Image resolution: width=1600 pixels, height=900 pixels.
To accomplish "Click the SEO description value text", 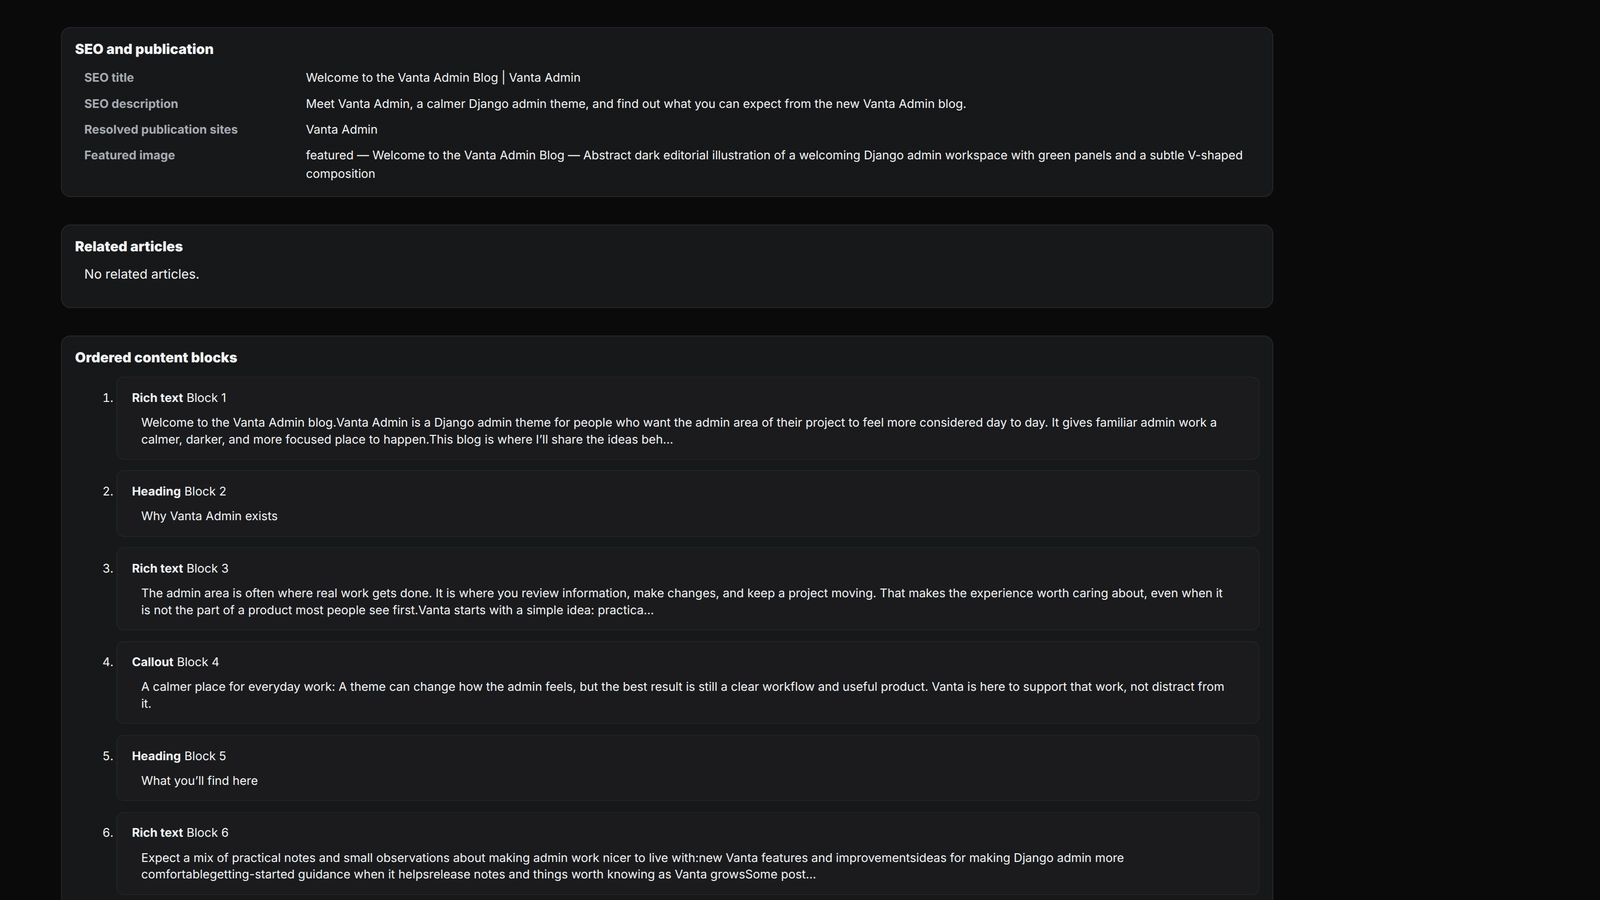I will [636, 104].
